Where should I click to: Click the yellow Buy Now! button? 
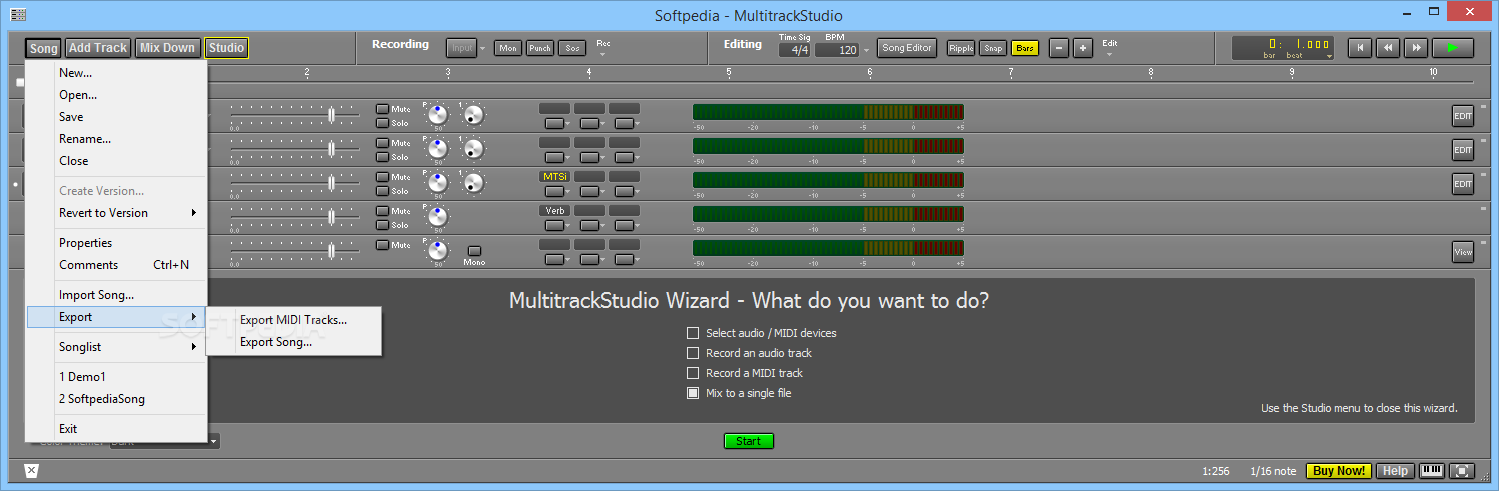(x=1339, y=471)
